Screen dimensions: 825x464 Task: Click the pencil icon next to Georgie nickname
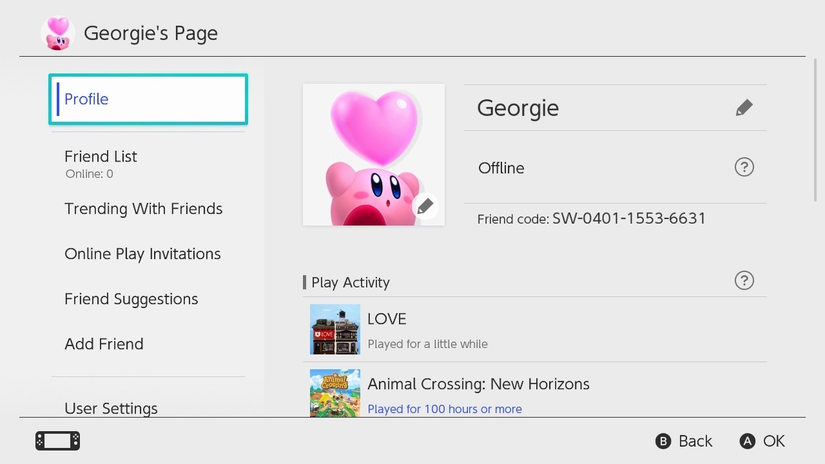pos(743,108)
